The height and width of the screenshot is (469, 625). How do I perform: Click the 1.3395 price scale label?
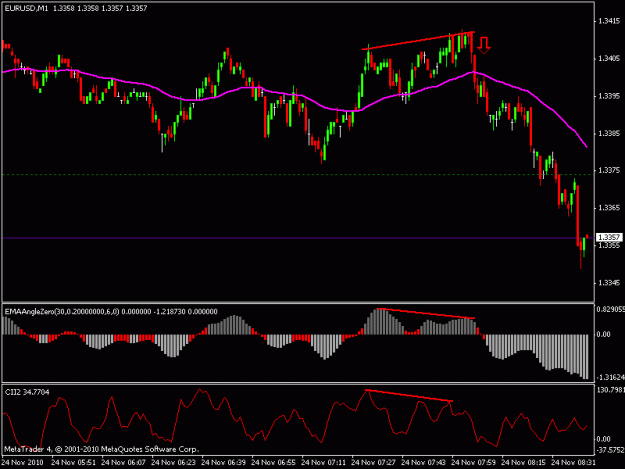tap(609, 96)
